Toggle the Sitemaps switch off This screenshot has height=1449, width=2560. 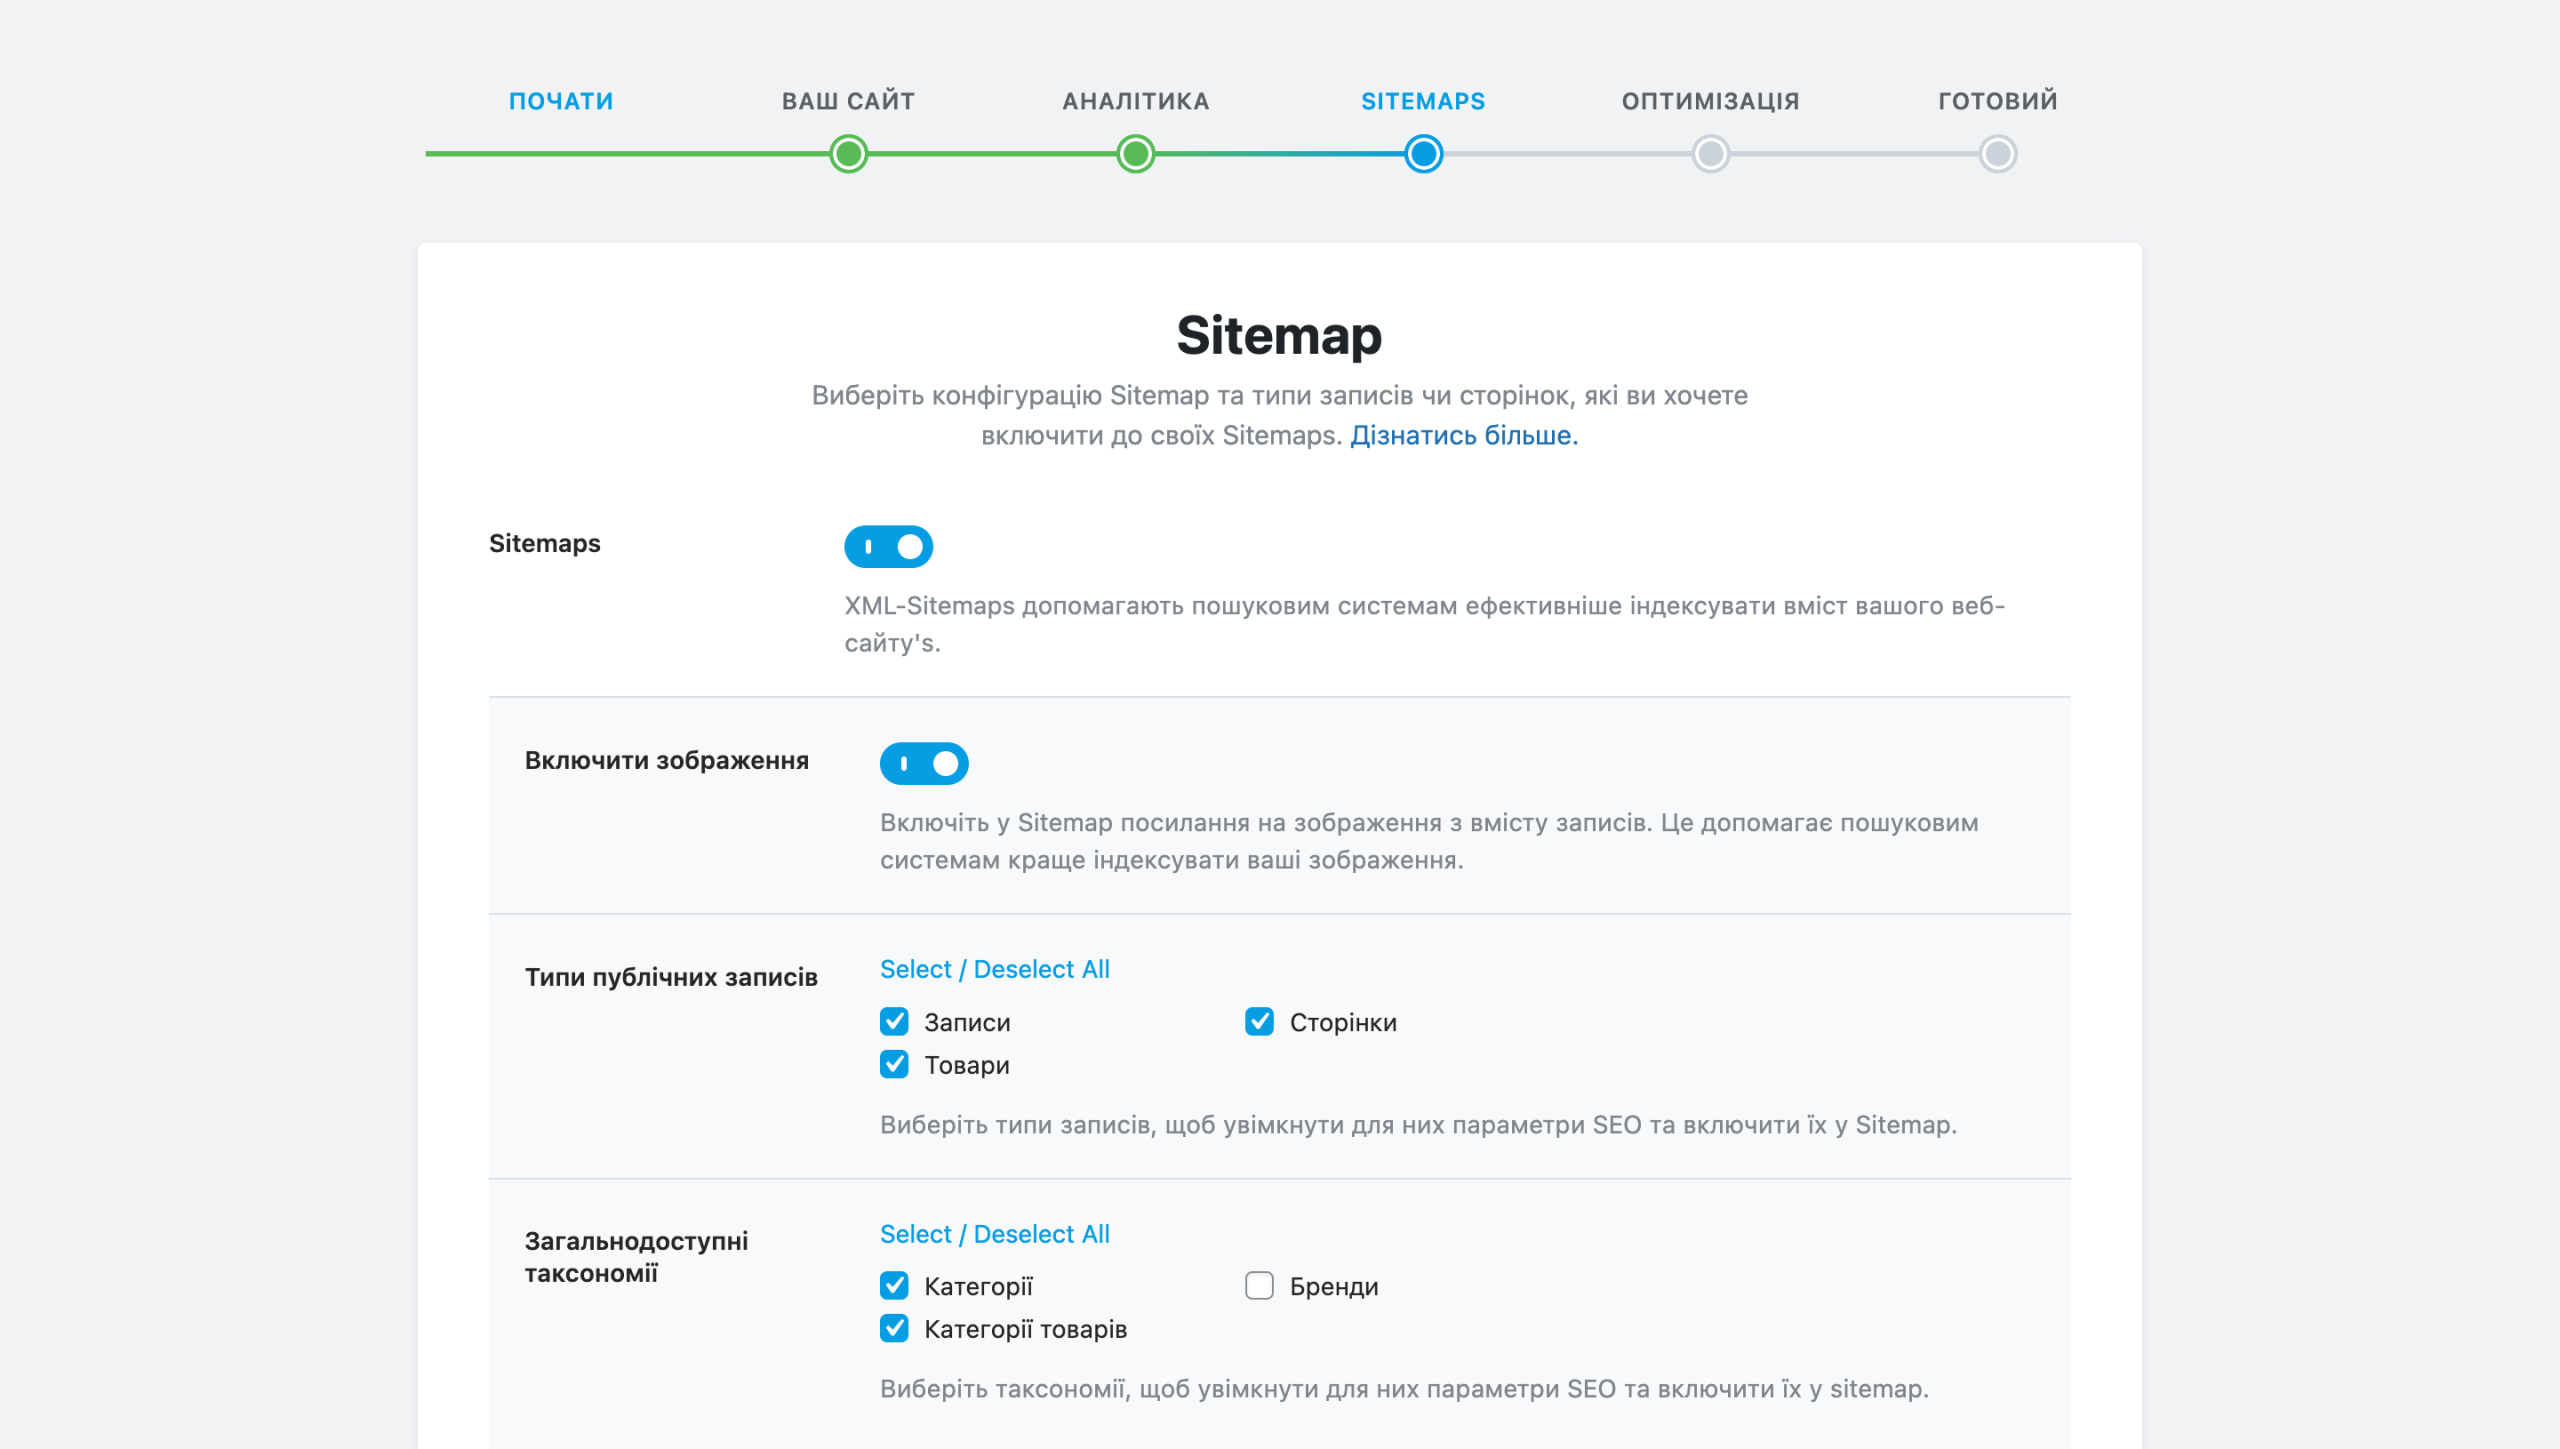click(x=888, y=546)
